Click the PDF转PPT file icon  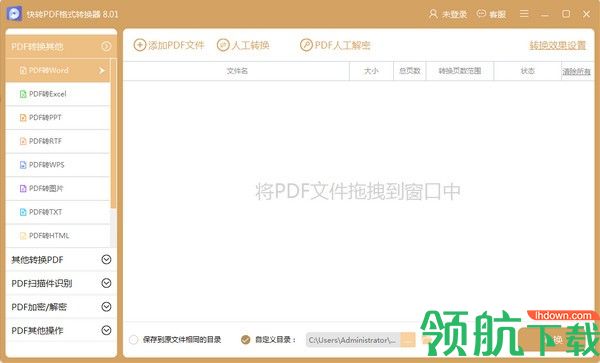(23, 118)
